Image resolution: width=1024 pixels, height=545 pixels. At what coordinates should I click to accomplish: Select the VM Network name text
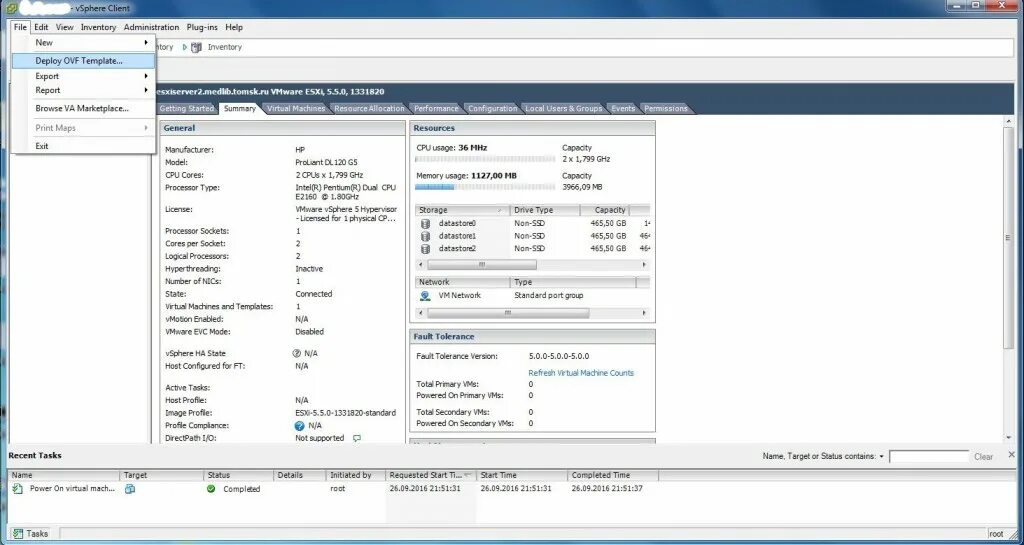(459, 296)
